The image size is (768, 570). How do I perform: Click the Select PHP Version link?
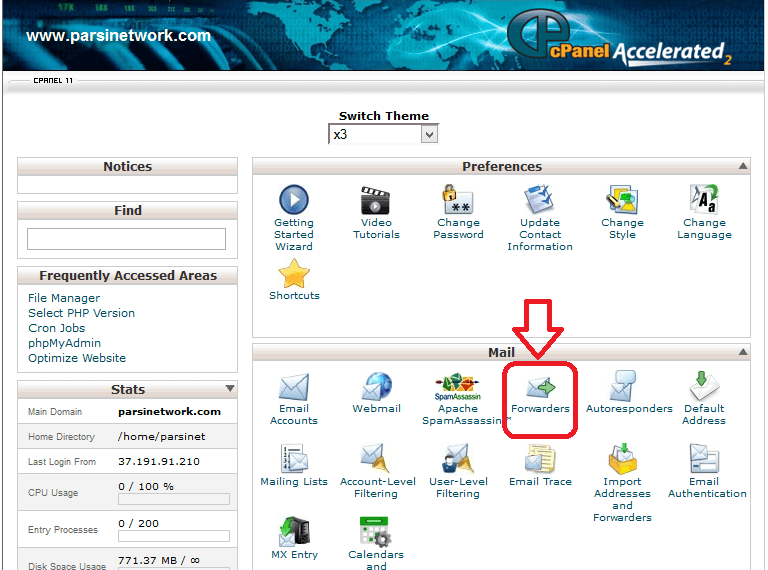tap(81, 313)
